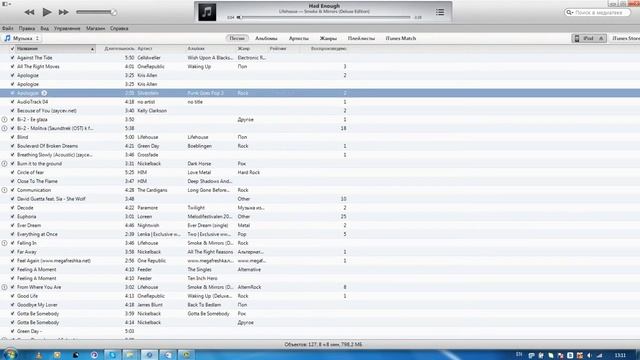
Task: Adjust the volume slider knob
Action: 114,12
